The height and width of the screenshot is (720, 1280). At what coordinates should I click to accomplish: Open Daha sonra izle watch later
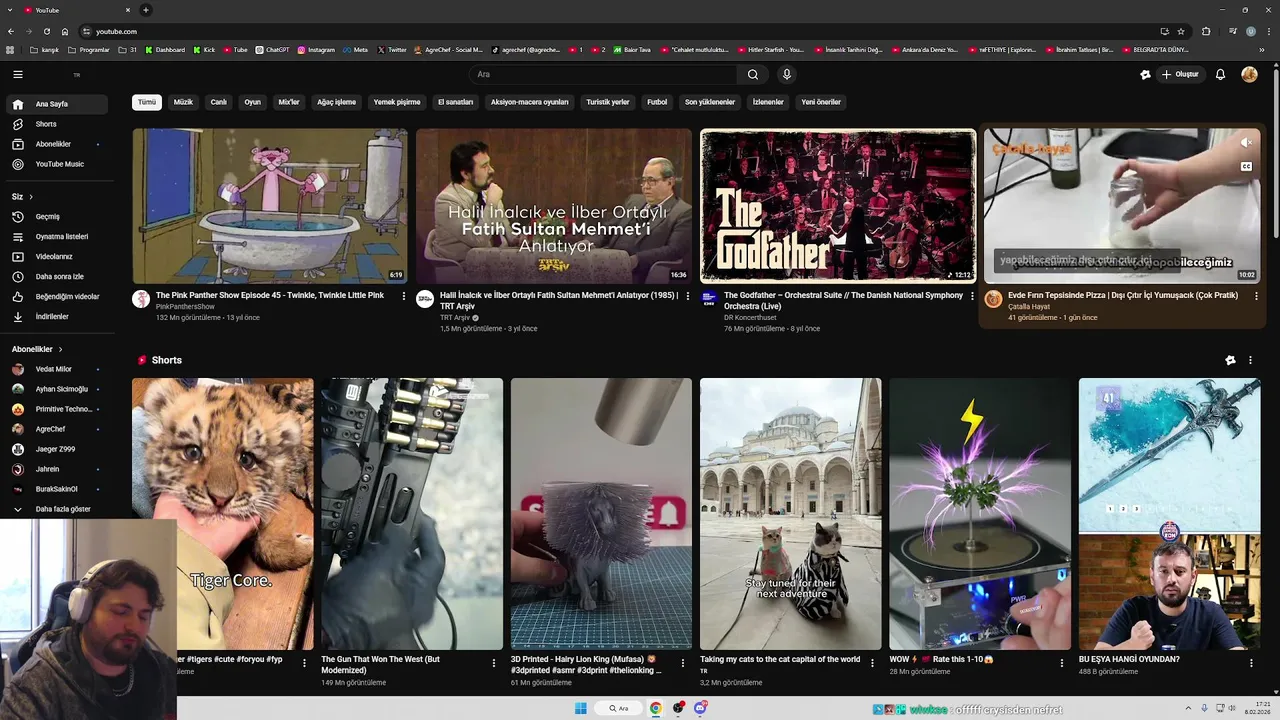click(x=56, y=277)
